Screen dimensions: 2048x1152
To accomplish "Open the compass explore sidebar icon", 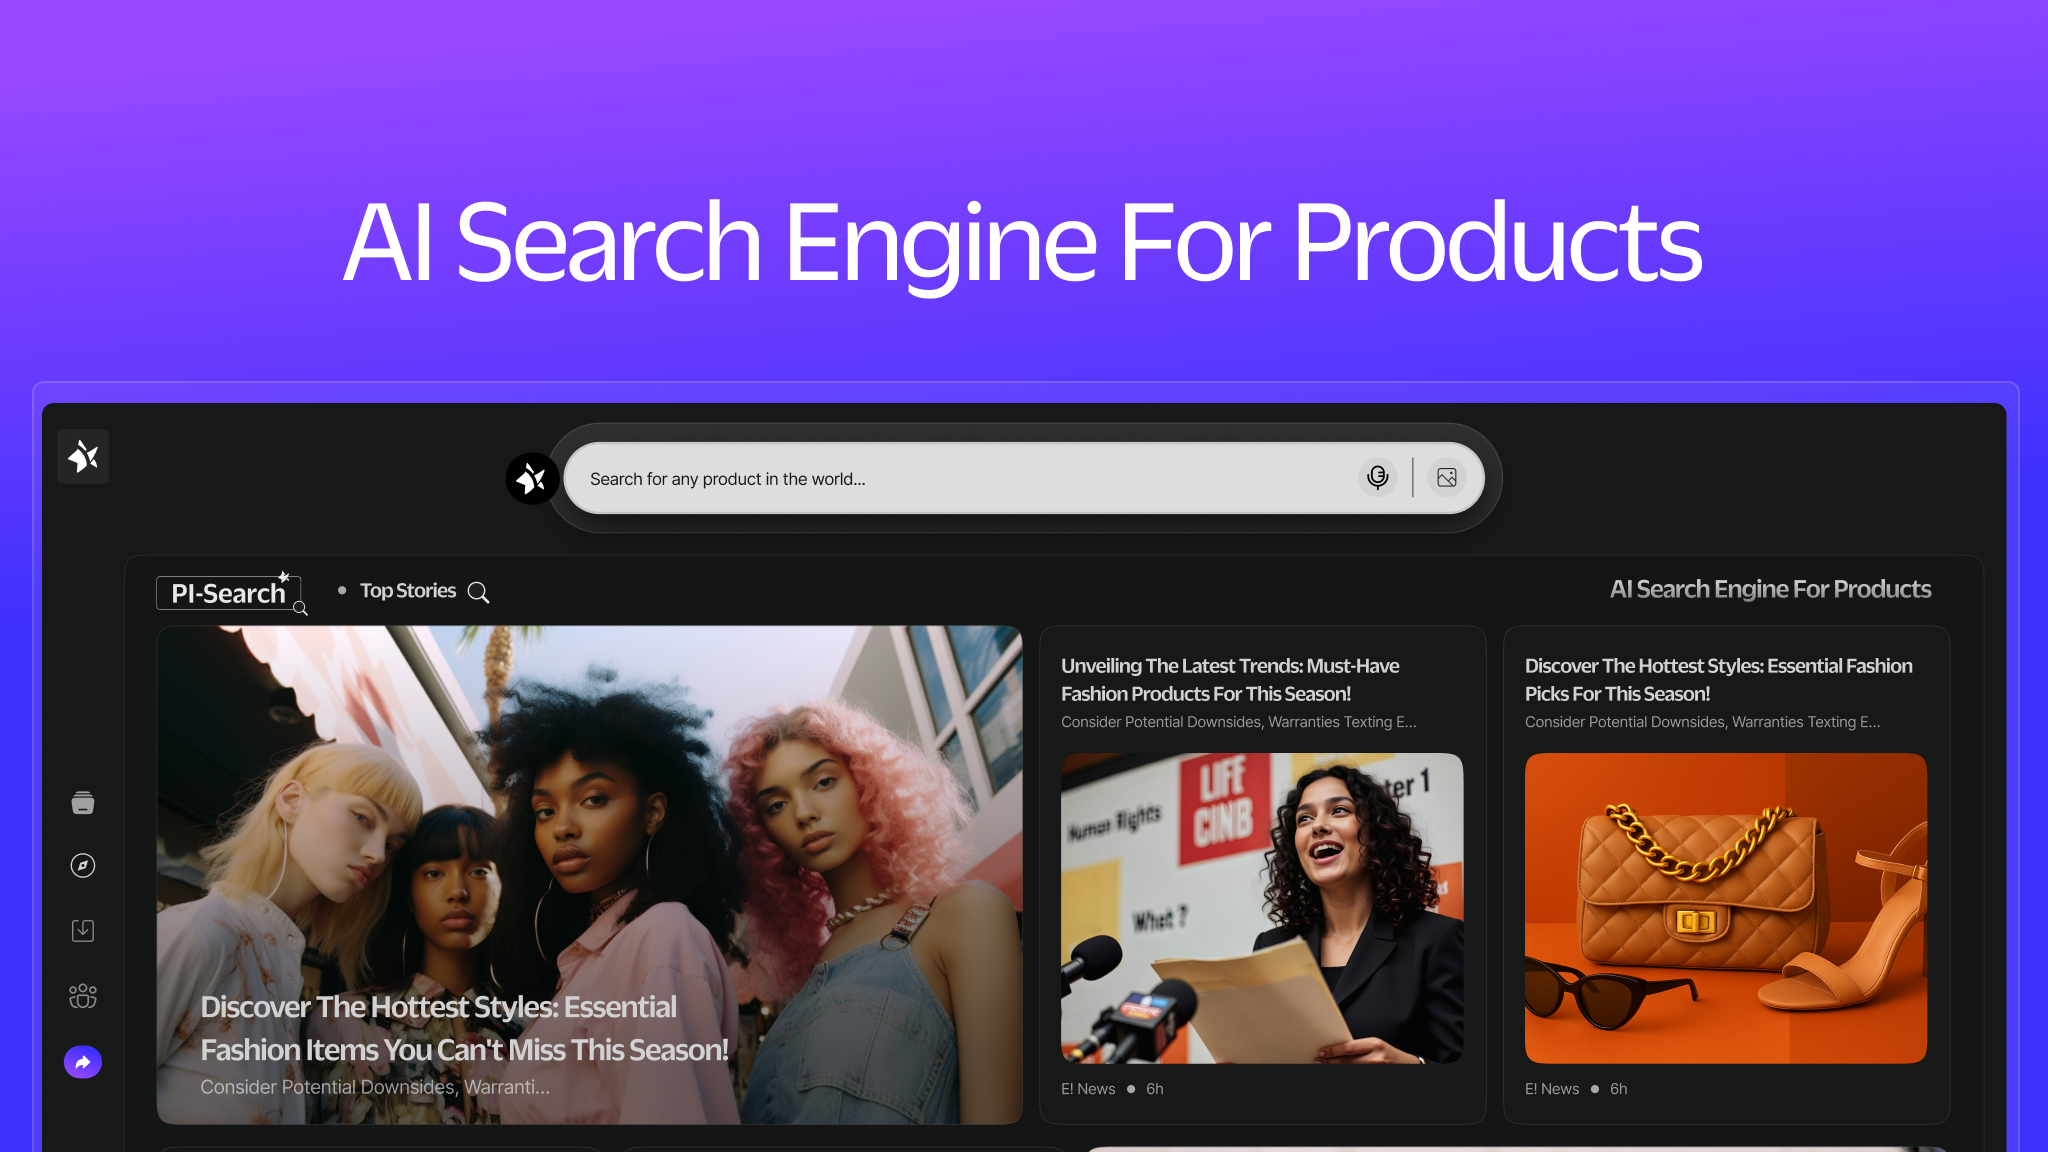I will (x=83, y=866).
